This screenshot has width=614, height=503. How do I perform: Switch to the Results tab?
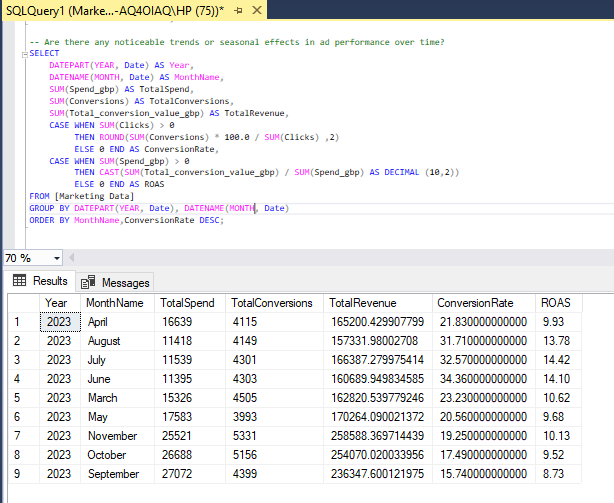click(x=40, y=281)
